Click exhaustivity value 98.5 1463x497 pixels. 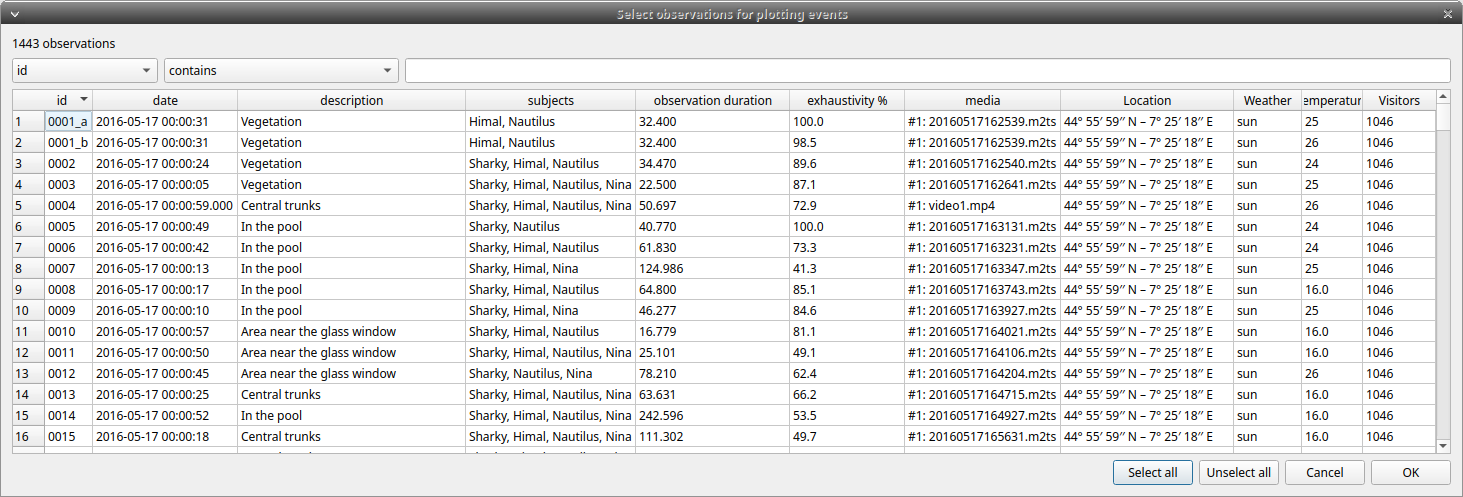(847, 142)
